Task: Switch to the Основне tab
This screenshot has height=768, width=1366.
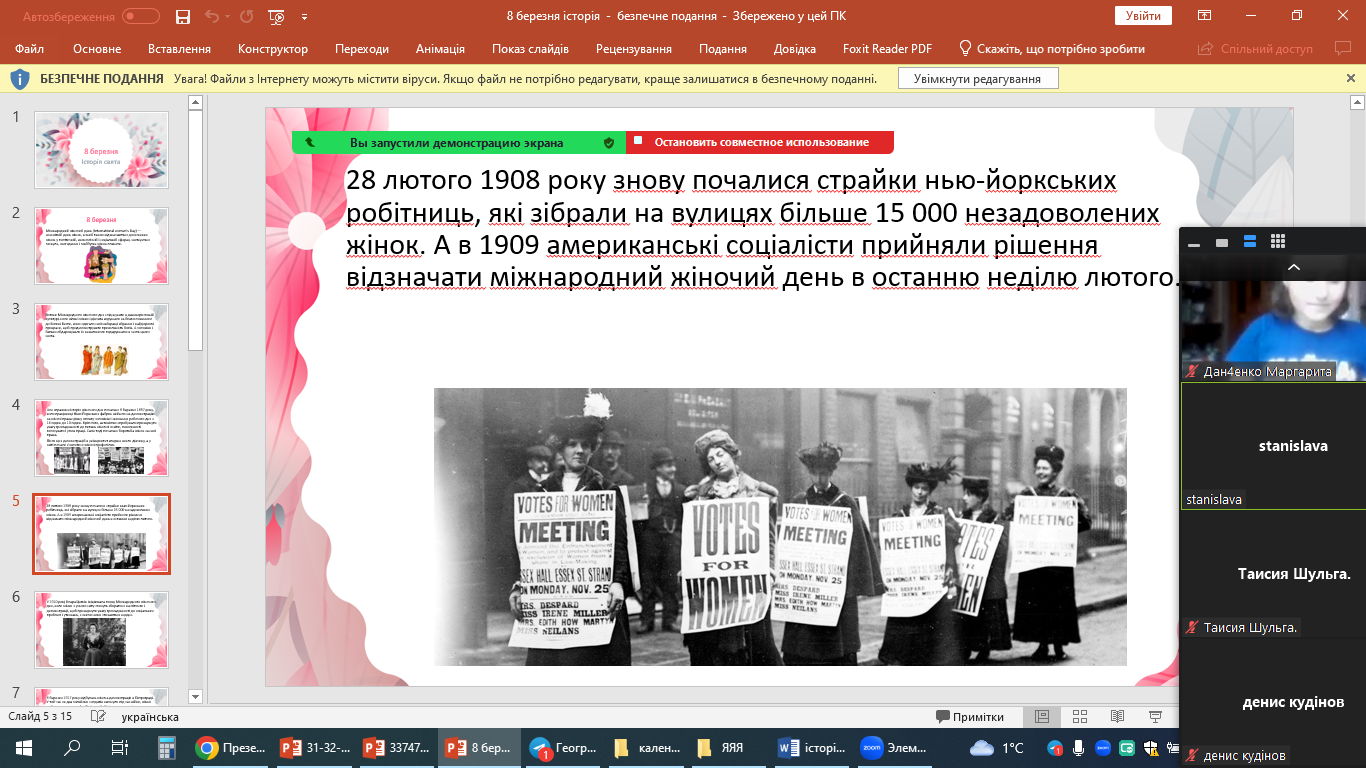Action: pos(97,49)
